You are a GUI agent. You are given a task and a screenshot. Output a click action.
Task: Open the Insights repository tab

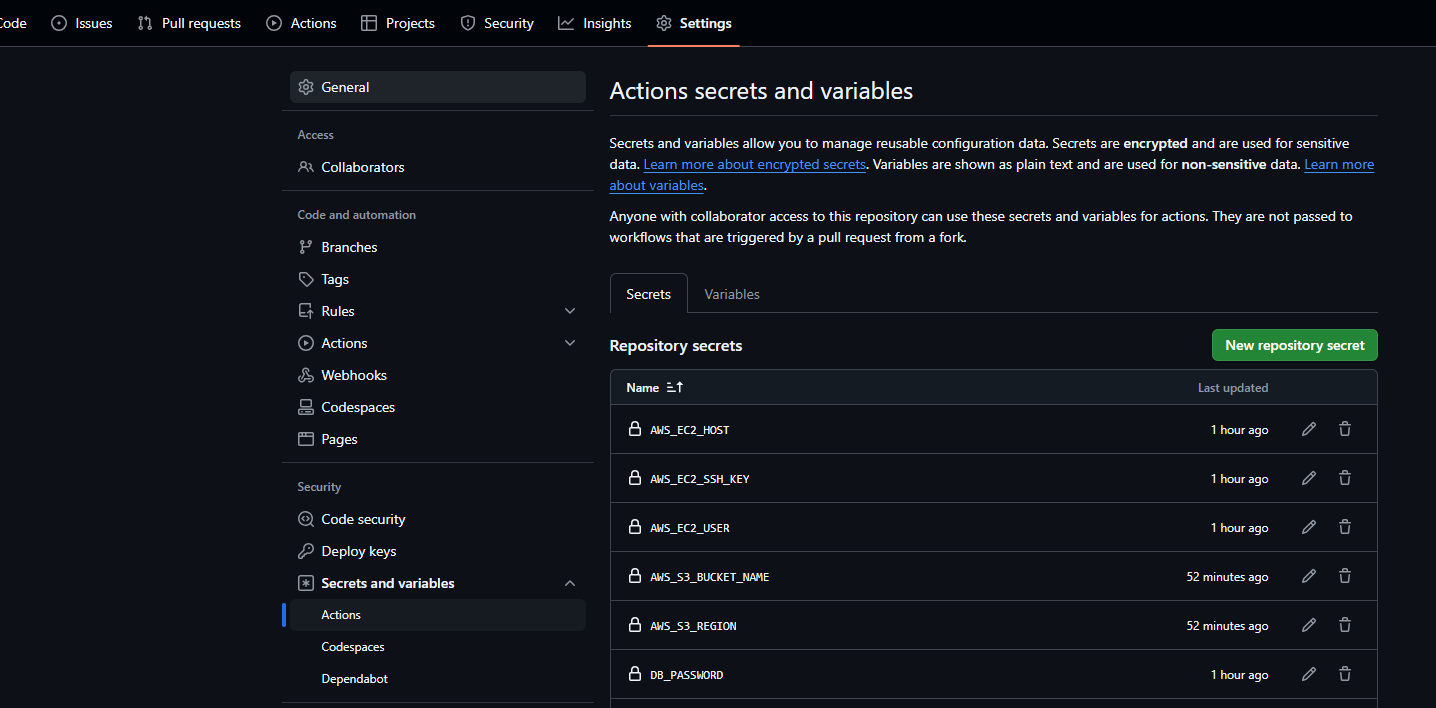(595, 23)
